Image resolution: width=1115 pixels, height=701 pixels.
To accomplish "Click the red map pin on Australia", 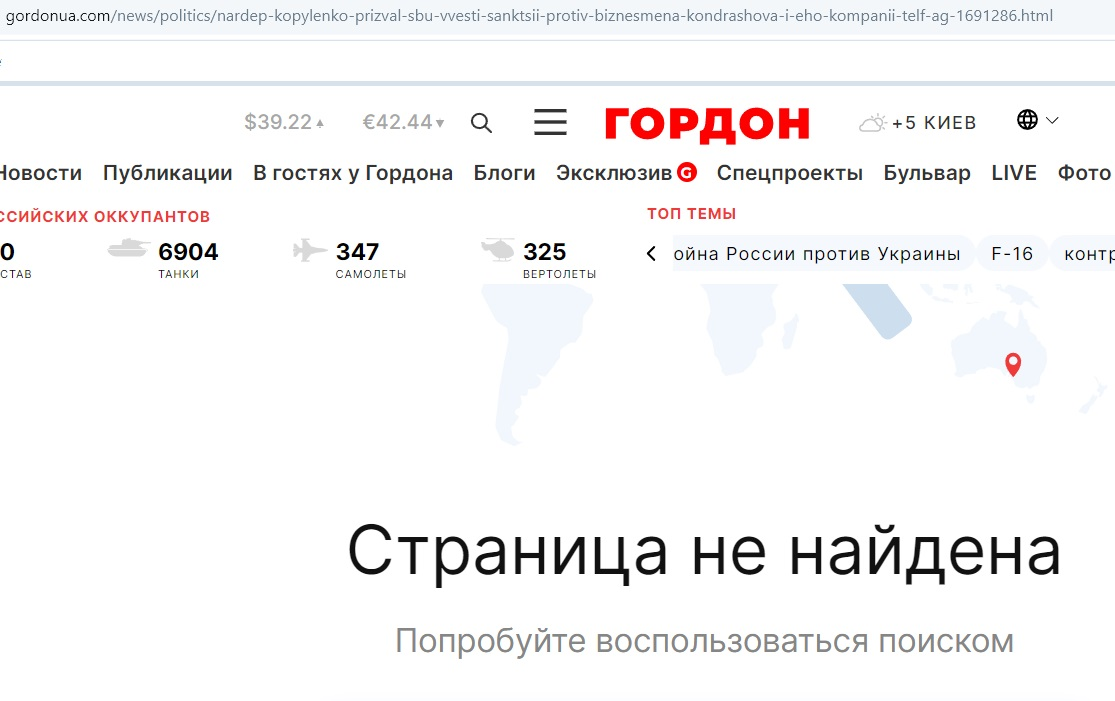I will [1013, 364].
